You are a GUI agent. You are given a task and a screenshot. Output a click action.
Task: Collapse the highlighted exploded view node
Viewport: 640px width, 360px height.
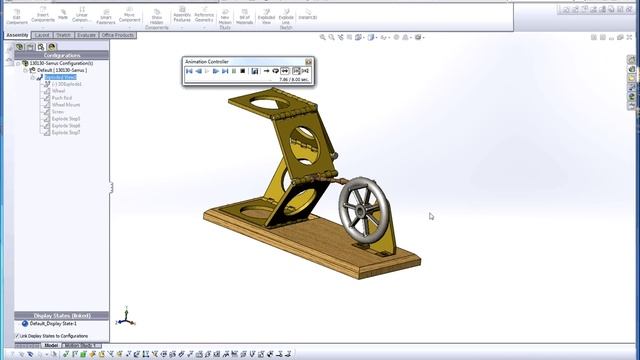click(33, 78)
